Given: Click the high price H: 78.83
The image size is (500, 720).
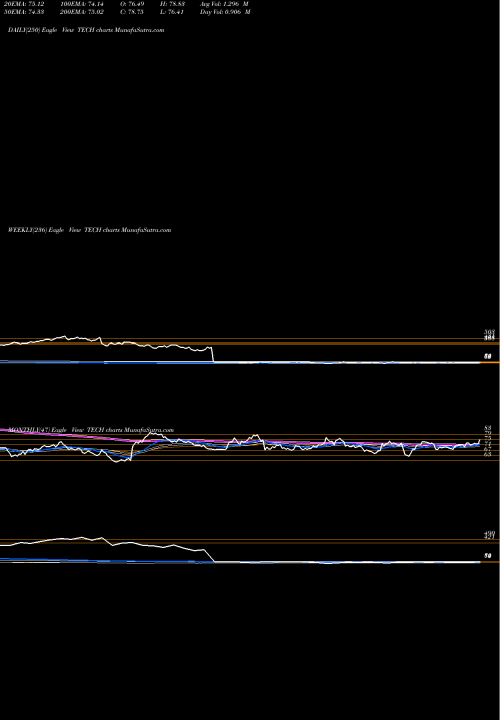Looking at the screenshot, I should 174,3.
